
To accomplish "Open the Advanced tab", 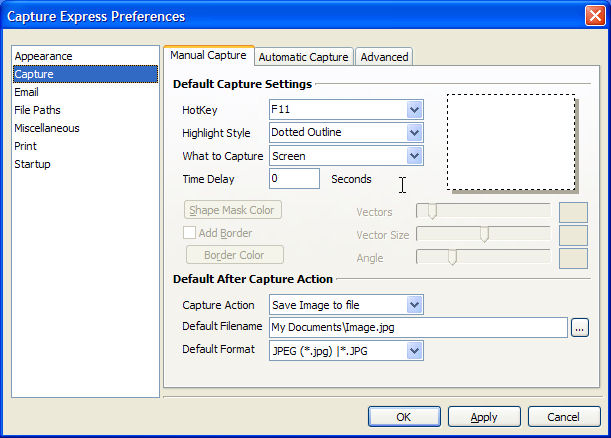I will coord(384,57).
